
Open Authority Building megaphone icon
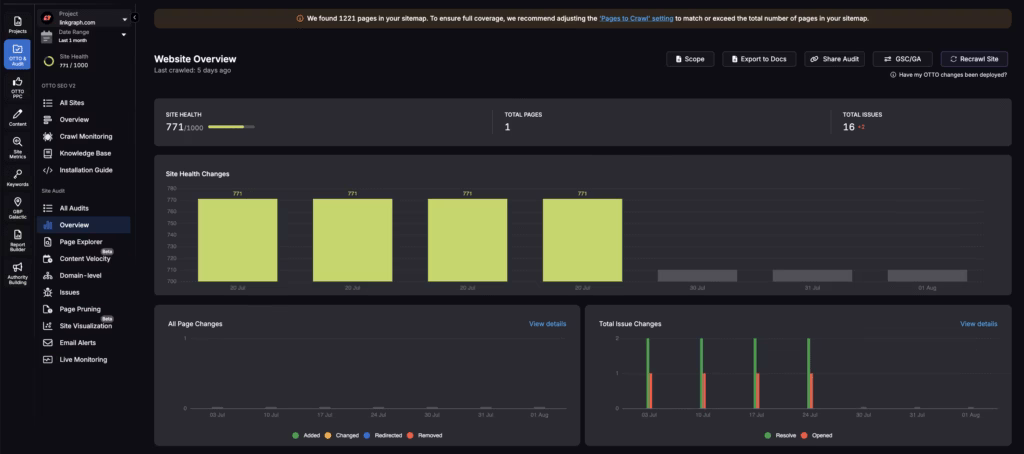tap(17, 271)
